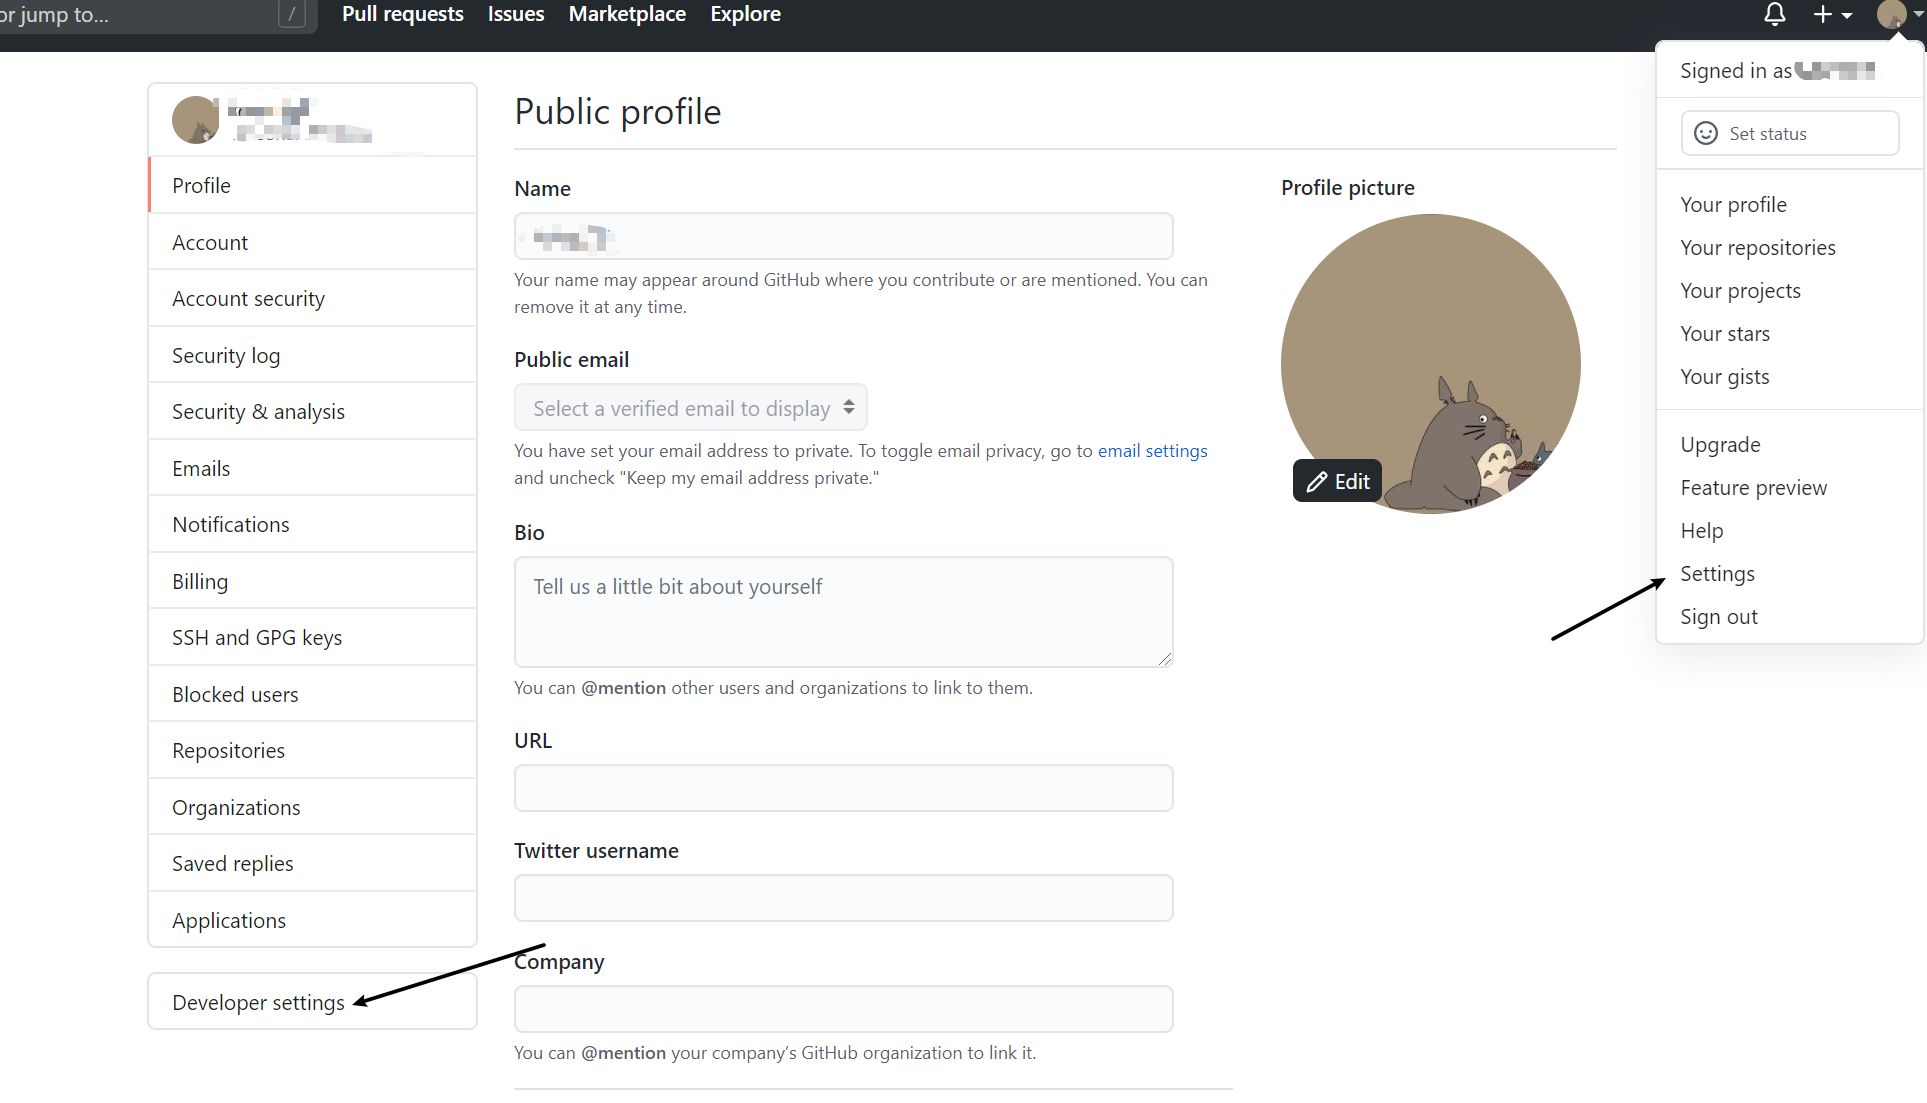1927x1103 pixels.
Task: Click the notifications bell icon
Action: tap(1774, 14)
